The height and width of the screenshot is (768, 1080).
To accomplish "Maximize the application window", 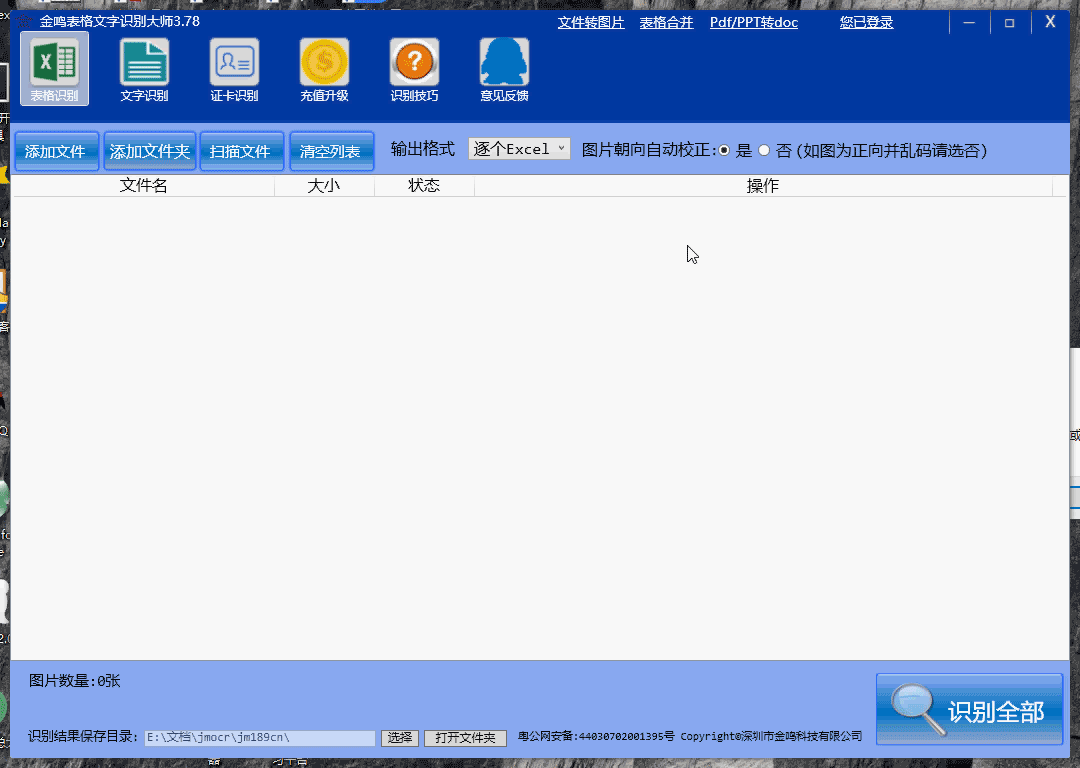I will [x=1010, y=23].
